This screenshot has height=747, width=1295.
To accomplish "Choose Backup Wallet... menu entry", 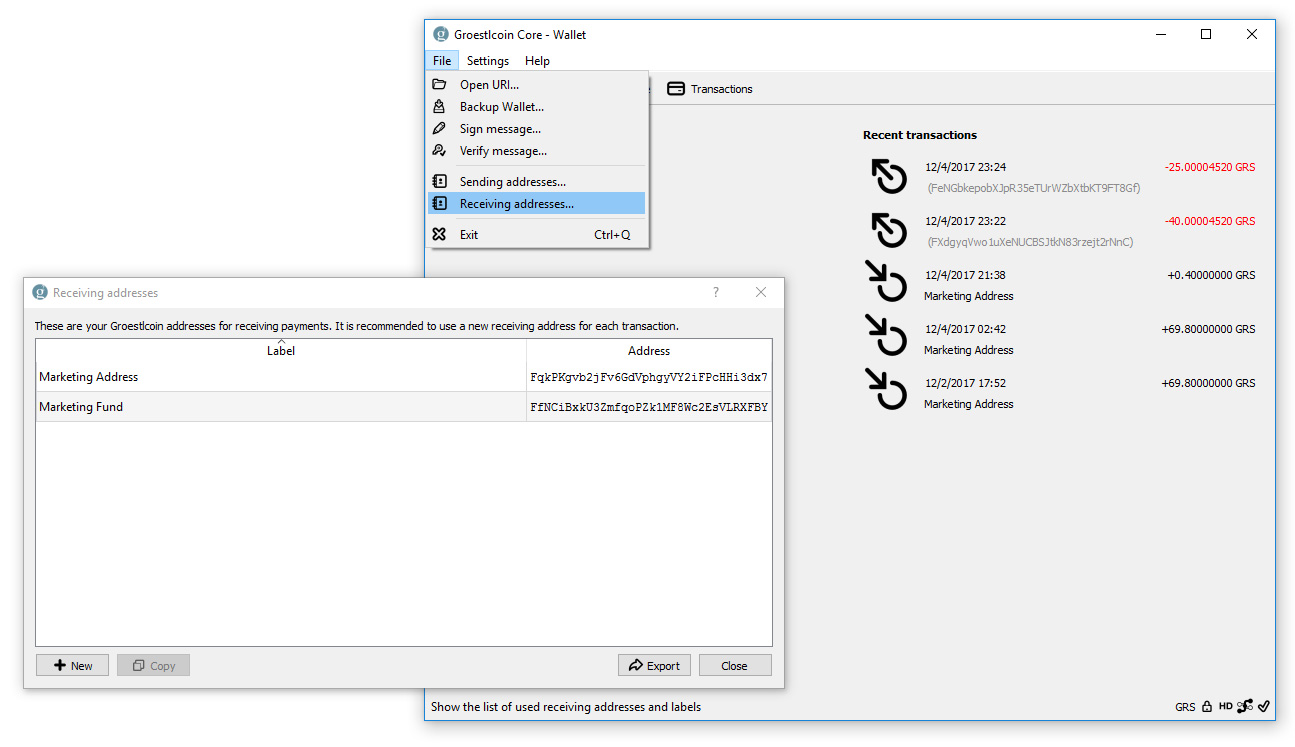I will coord(537,106).
